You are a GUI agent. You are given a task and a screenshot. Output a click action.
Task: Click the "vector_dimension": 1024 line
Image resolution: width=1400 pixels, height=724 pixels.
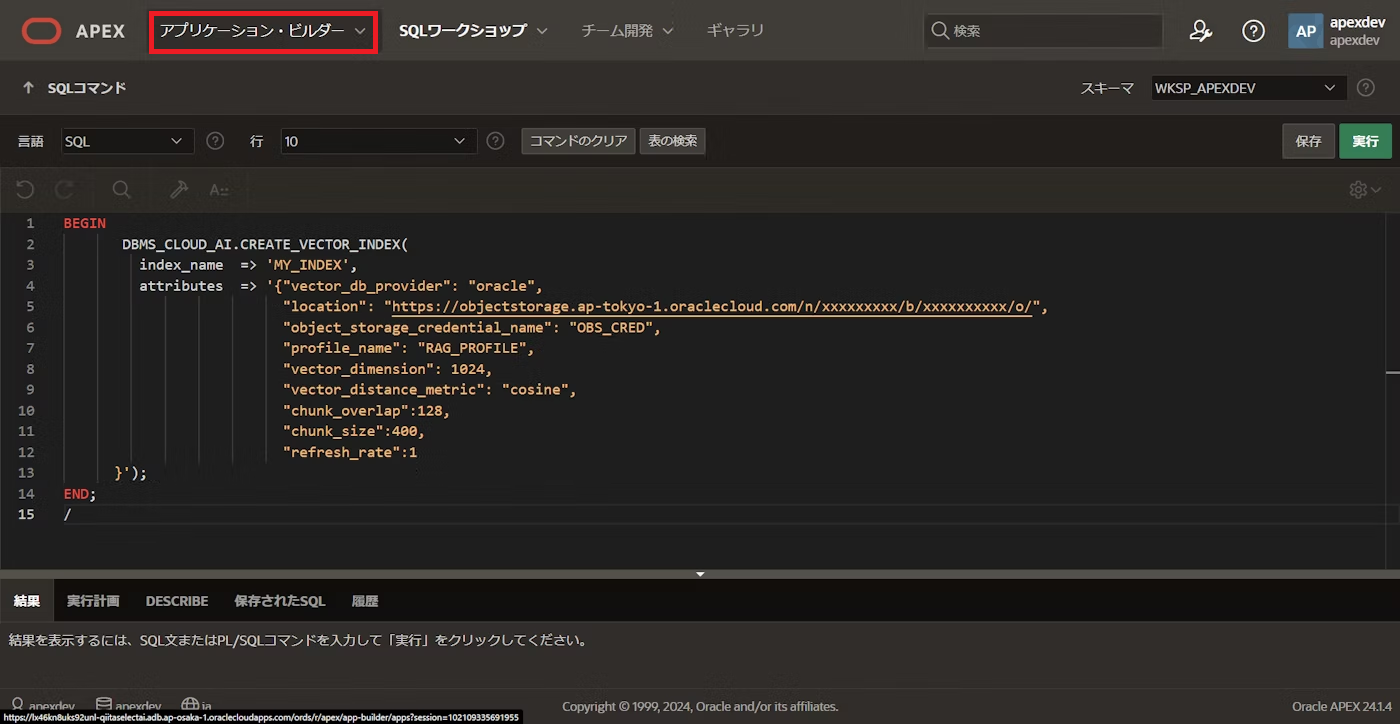[388, 369]
